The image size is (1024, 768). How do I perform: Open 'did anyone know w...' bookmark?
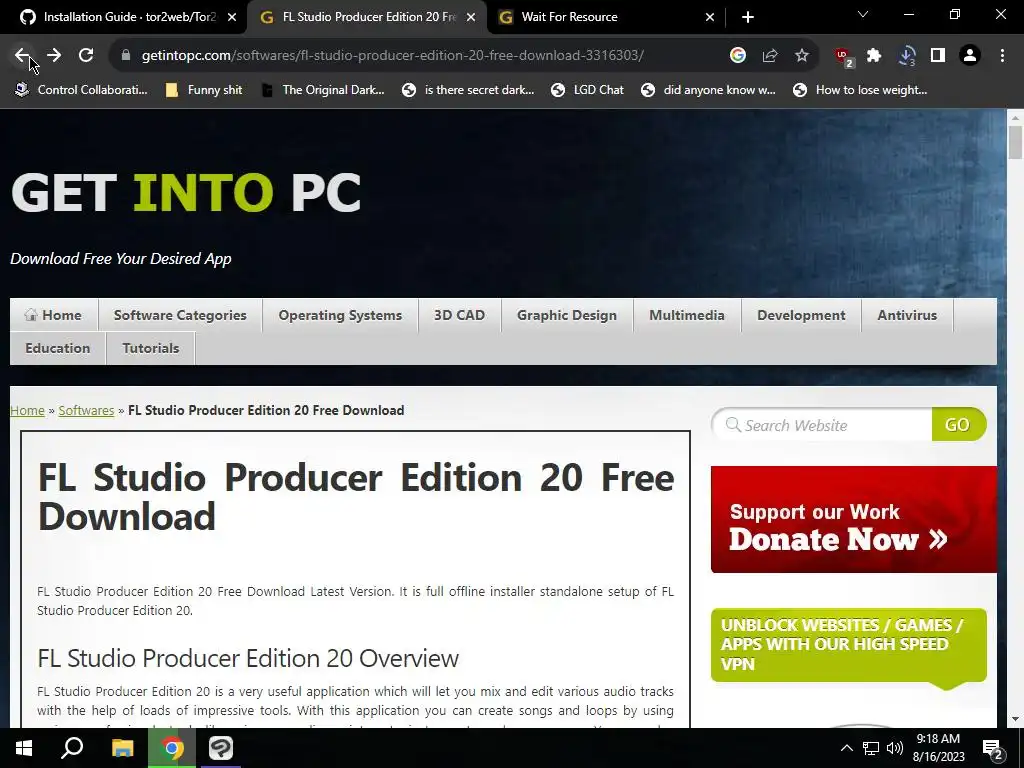click(x=709, y=90)
